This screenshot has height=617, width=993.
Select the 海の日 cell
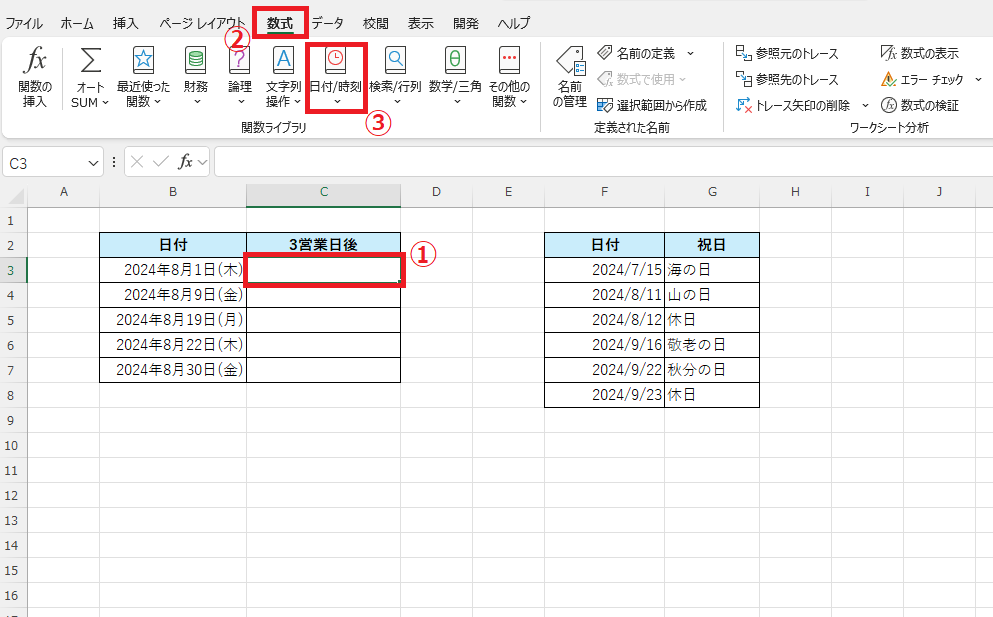pos(712,270)
